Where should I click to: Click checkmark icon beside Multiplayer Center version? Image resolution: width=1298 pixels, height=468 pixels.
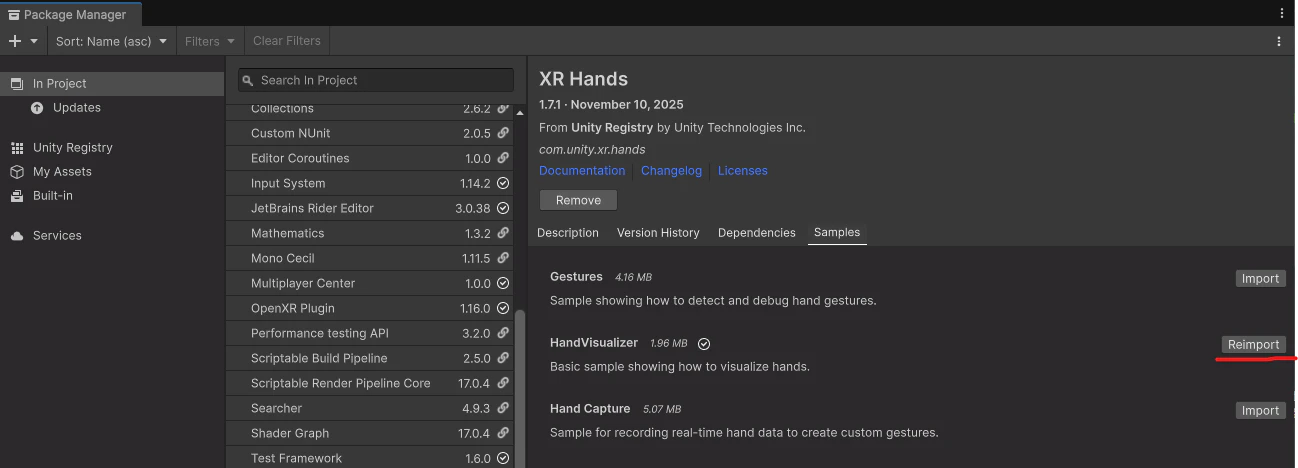(x=503, y=283)
